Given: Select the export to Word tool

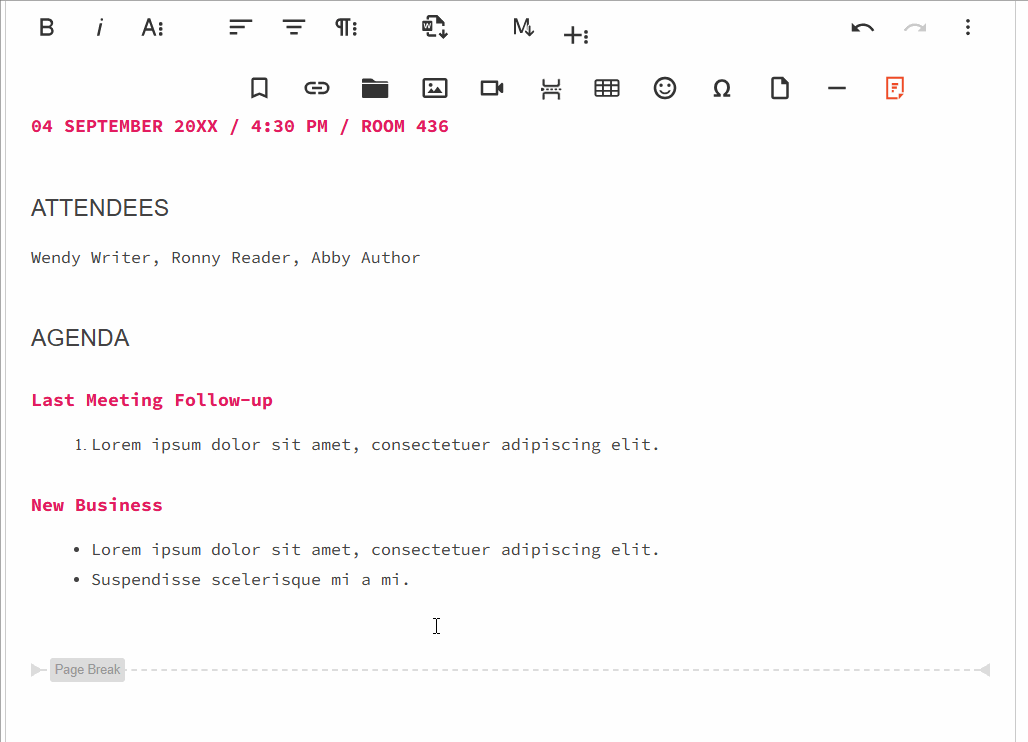Looking at the screenshot, I should [434, 28].
